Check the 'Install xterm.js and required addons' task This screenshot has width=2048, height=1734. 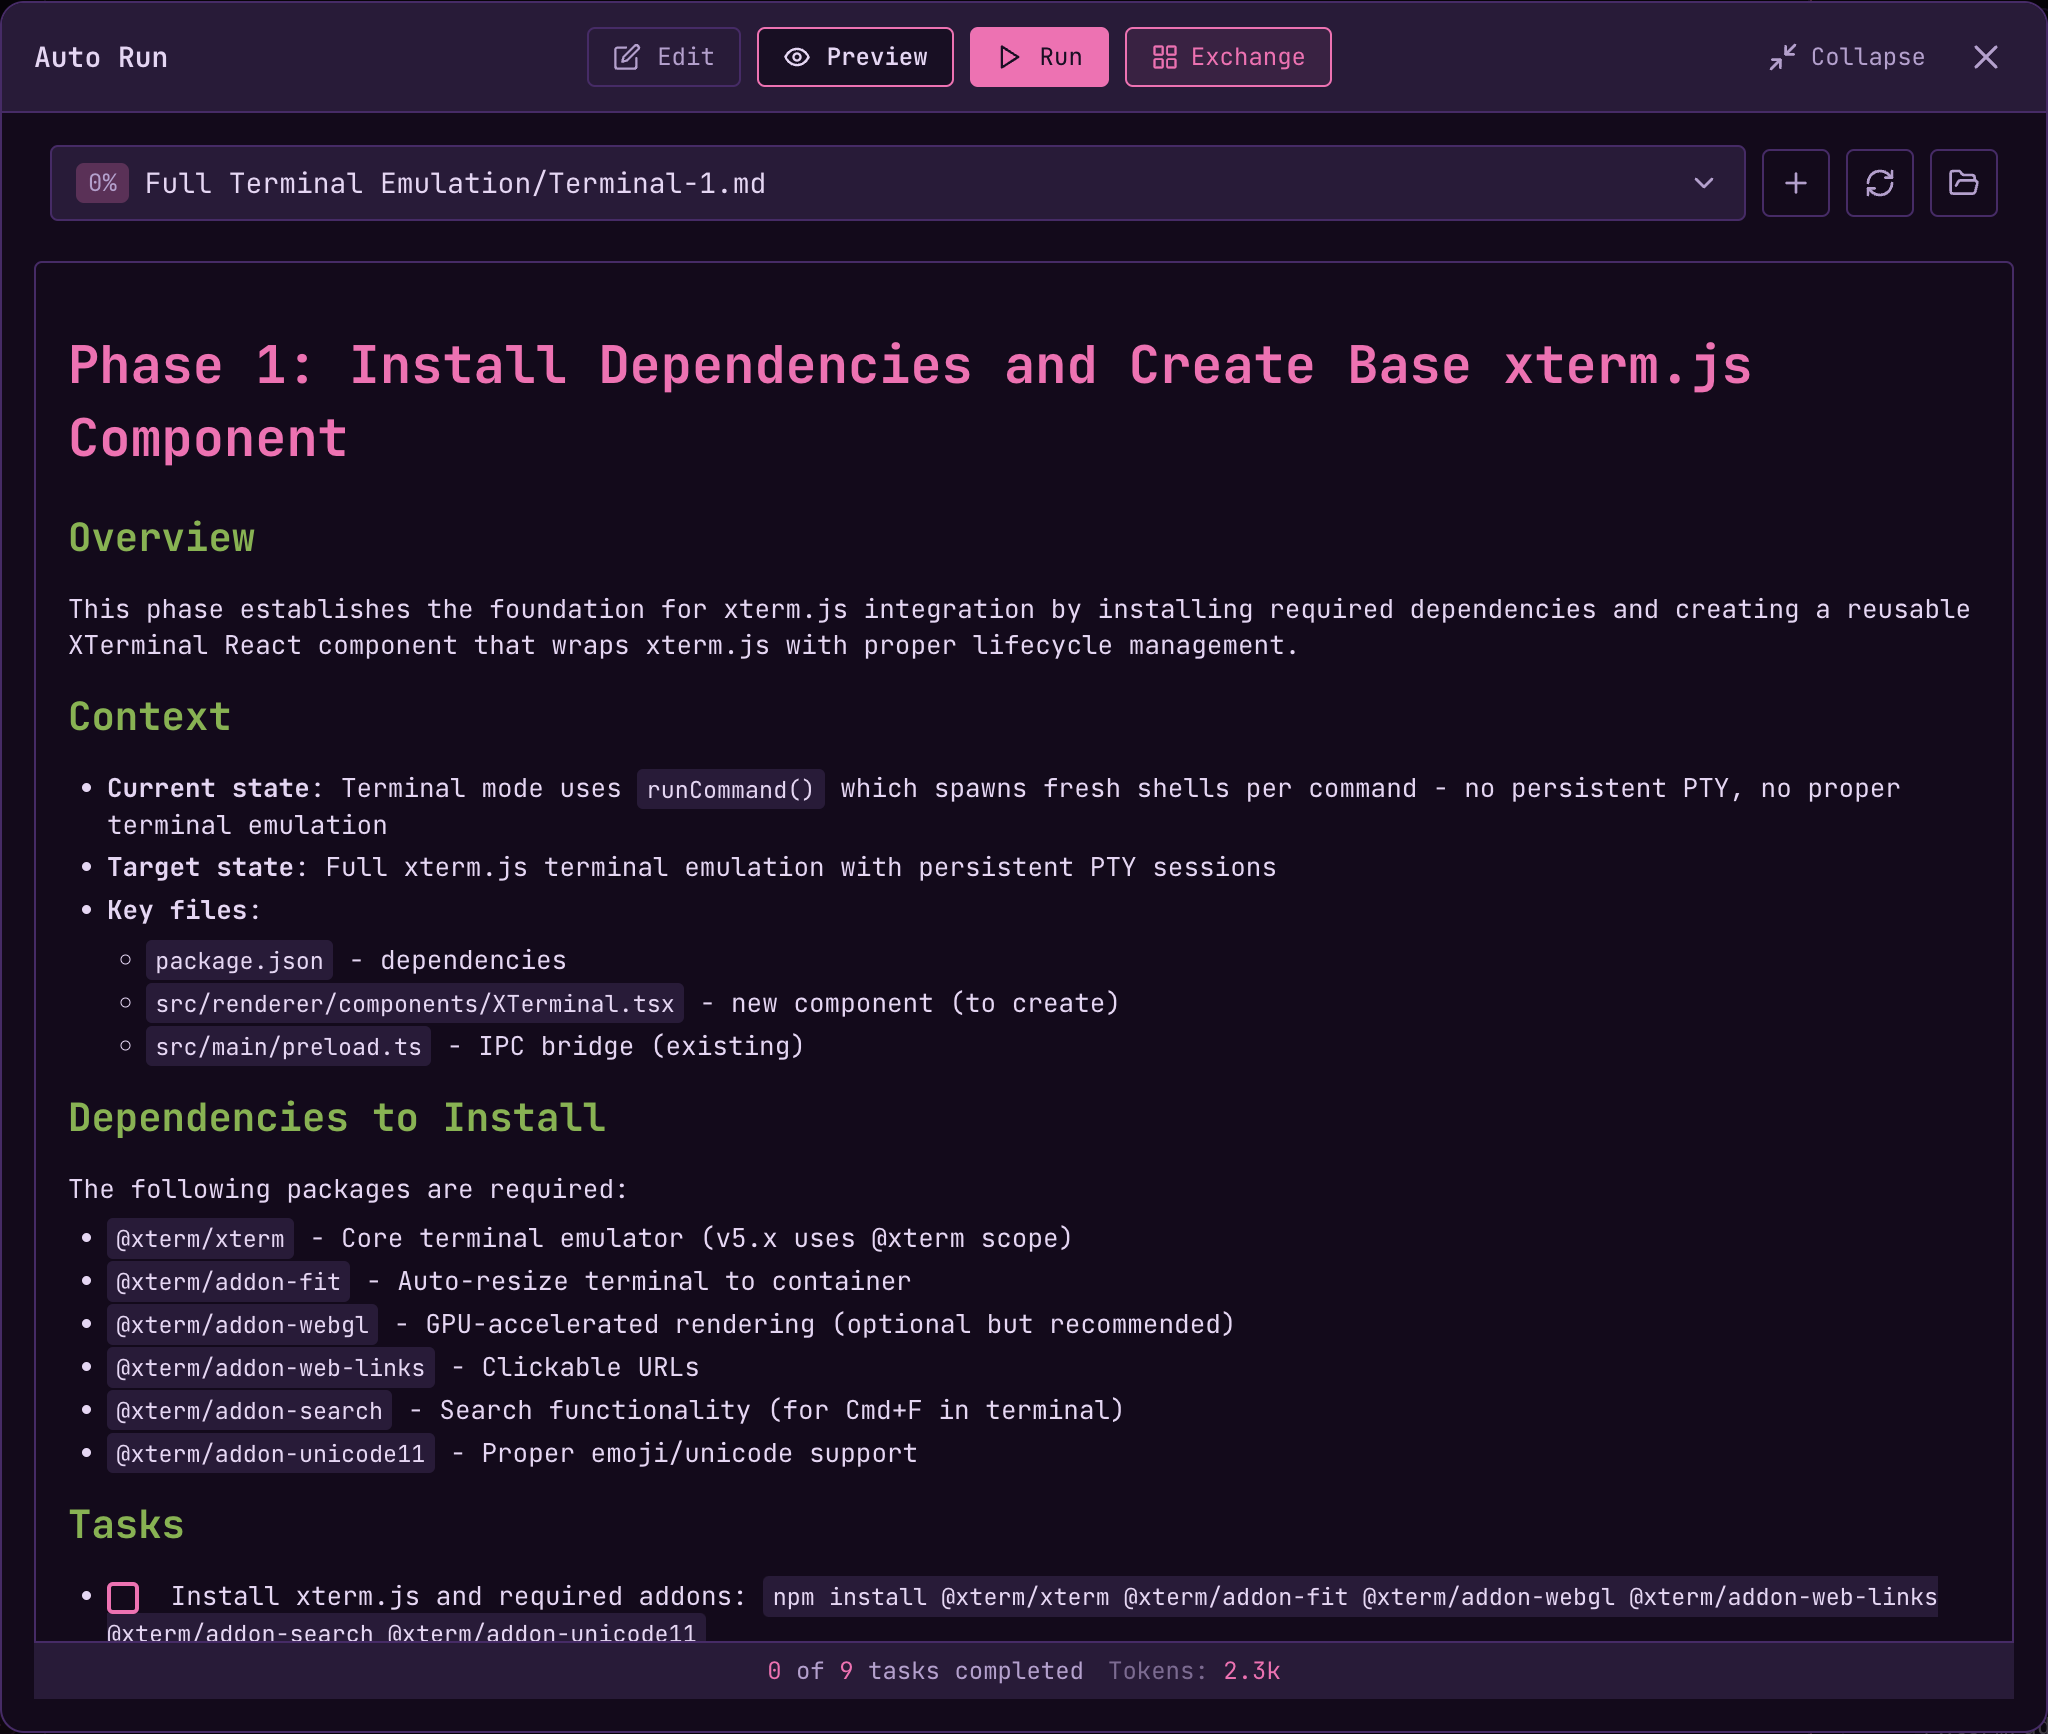coord(123,1596)
